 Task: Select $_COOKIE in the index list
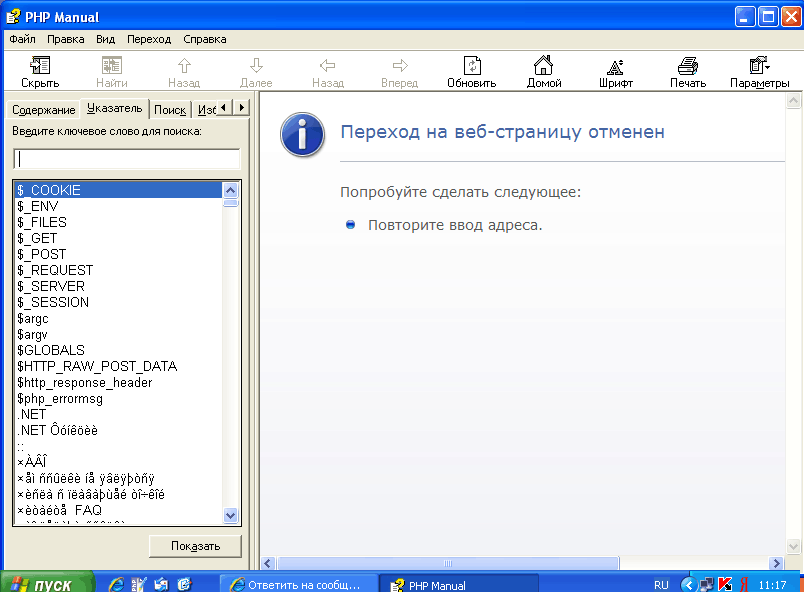point(118,190)
